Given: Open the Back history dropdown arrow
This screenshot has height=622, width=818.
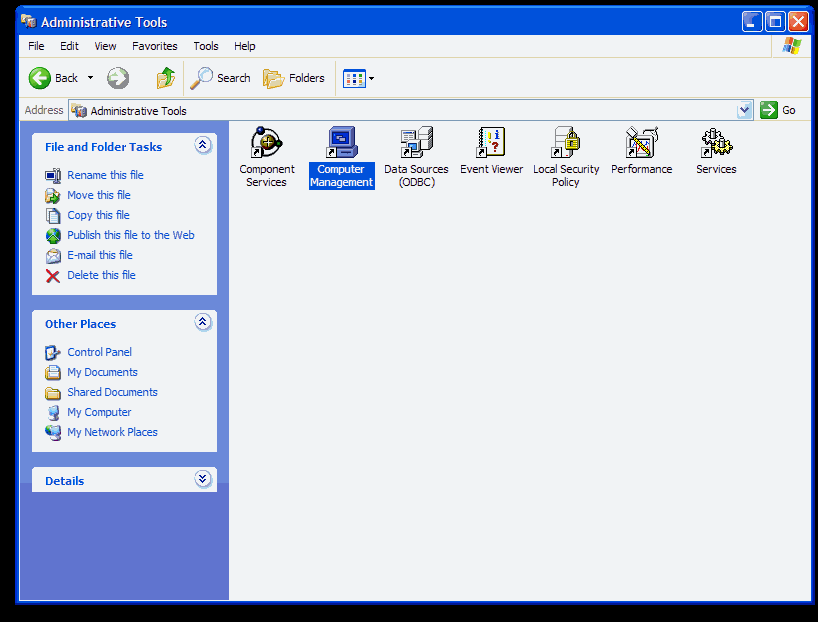Looking at the screenshot, I should pos(90,78).
